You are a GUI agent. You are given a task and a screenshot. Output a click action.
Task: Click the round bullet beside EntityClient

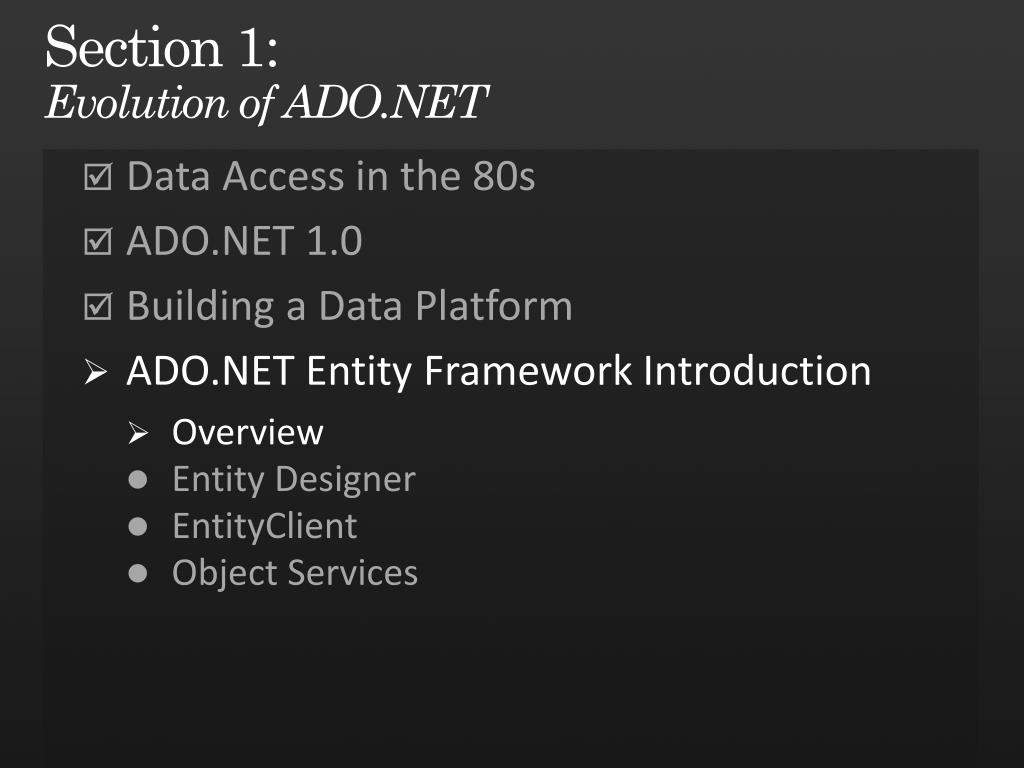(x=138, y=526)
